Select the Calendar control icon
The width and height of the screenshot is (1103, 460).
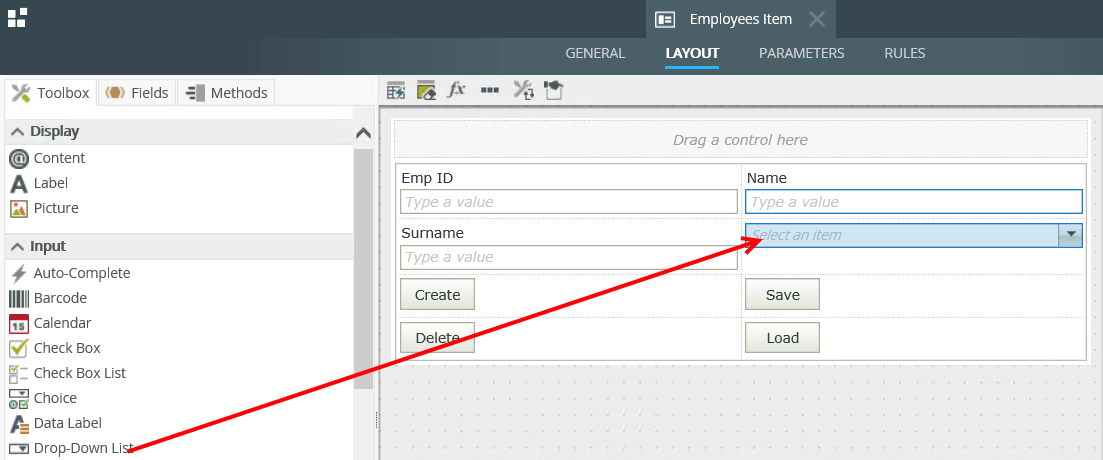tap(18, 324)
